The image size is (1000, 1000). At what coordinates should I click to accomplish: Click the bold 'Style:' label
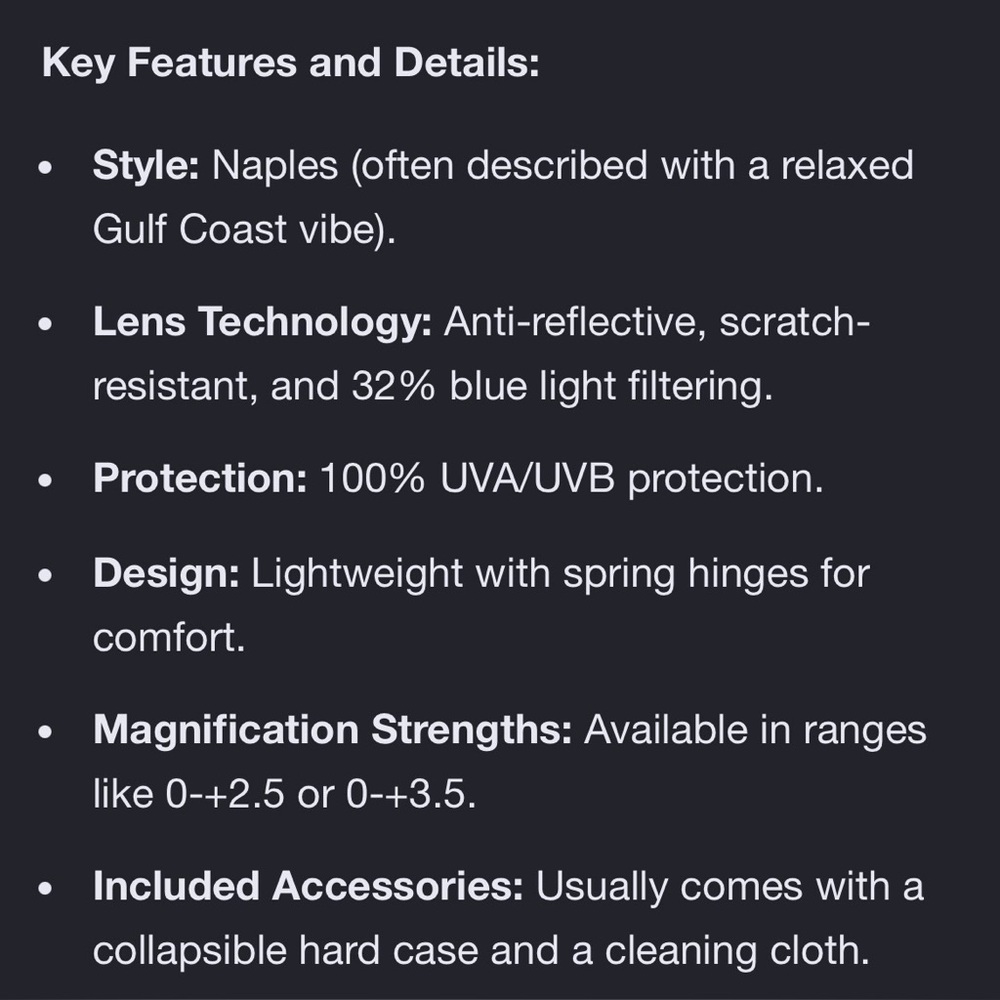click(146, 165)
